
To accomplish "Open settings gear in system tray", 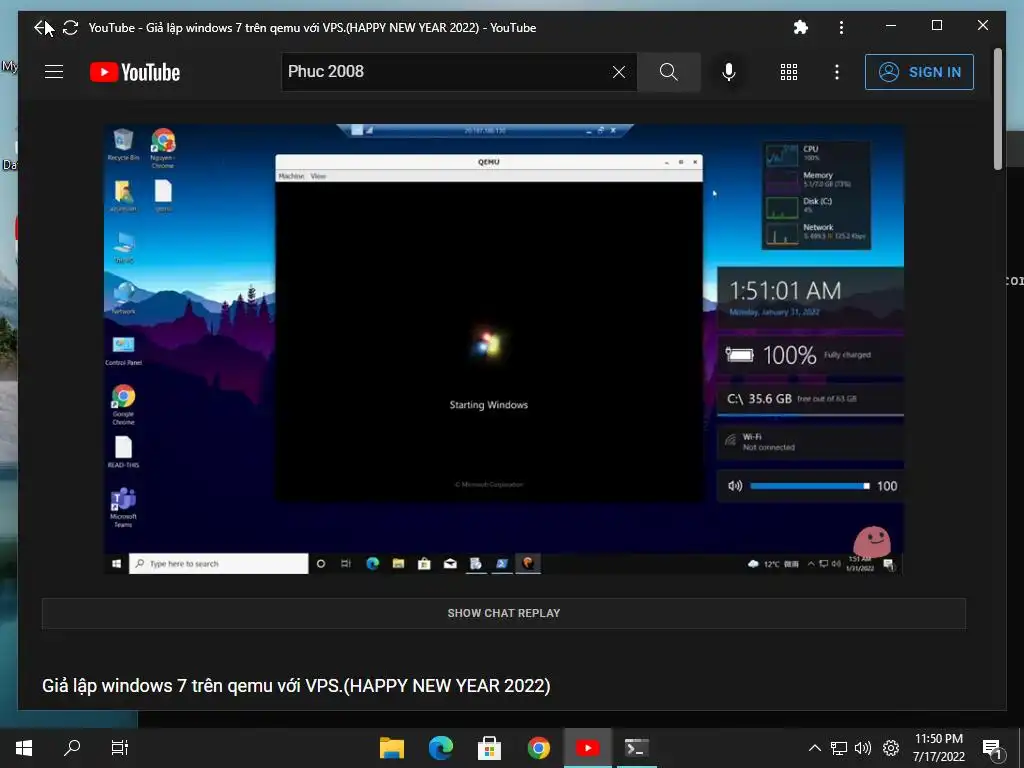I will coord(891,748).
